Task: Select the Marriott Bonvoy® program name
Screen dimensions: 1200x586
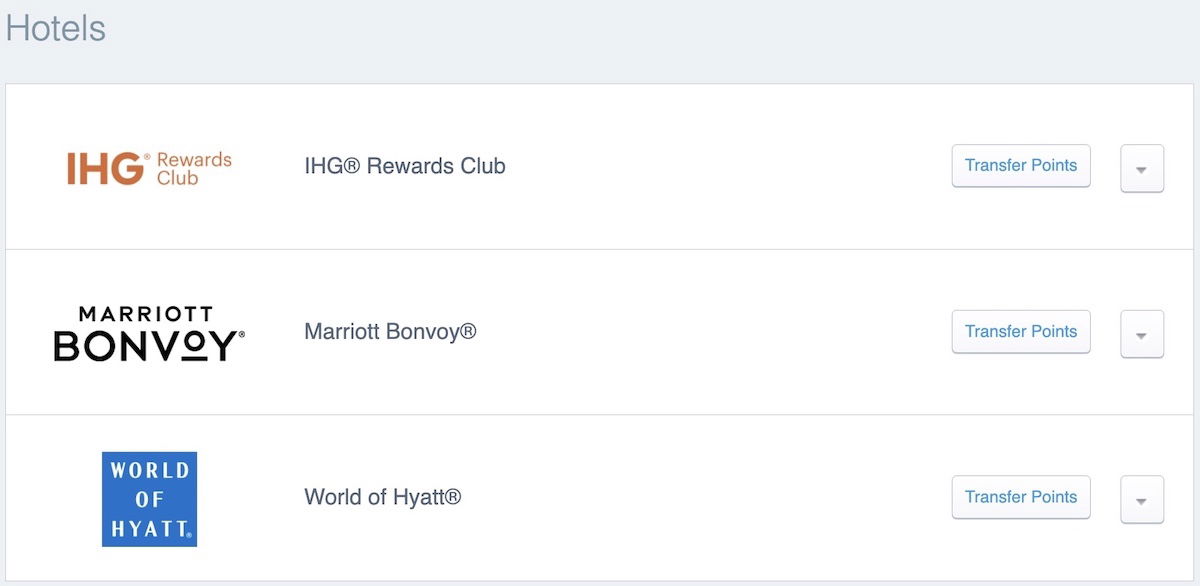Action: coord(390,331)
